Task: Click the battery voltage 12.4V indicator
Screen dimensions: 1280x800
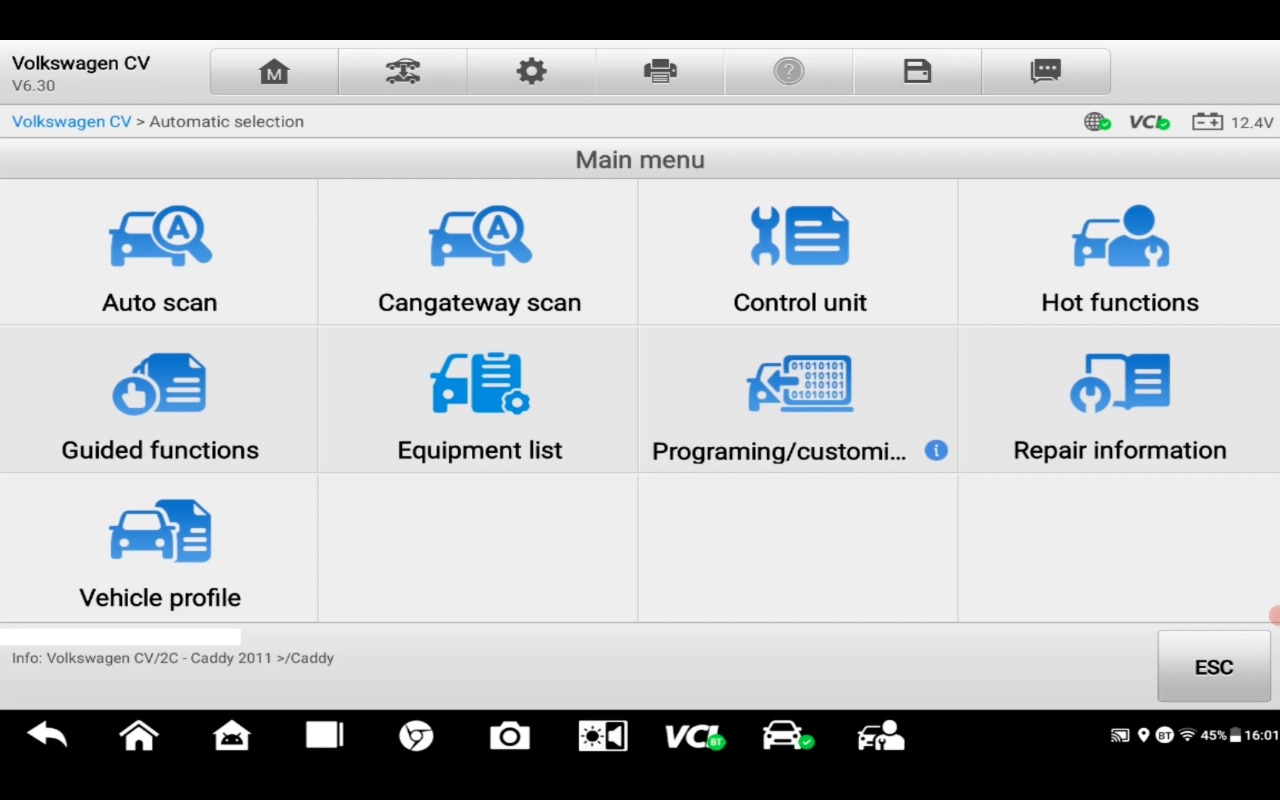Action: [1233, 122]
